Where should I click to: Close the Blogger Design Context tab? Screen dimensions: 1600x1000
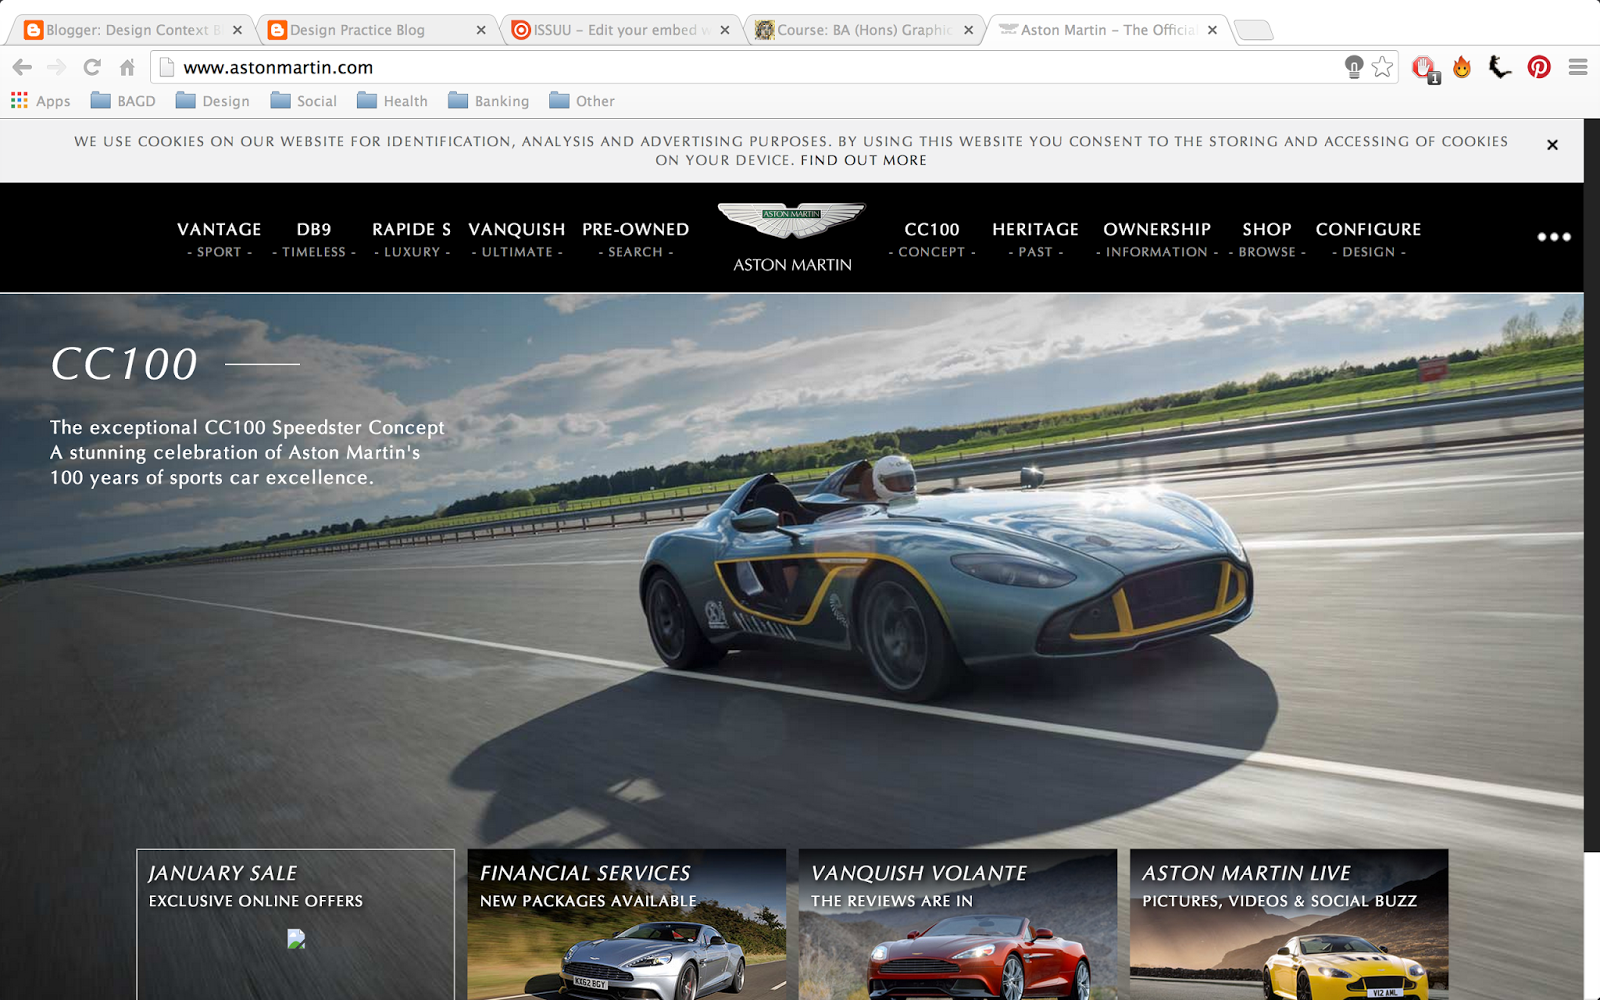(x=237, y=30)
